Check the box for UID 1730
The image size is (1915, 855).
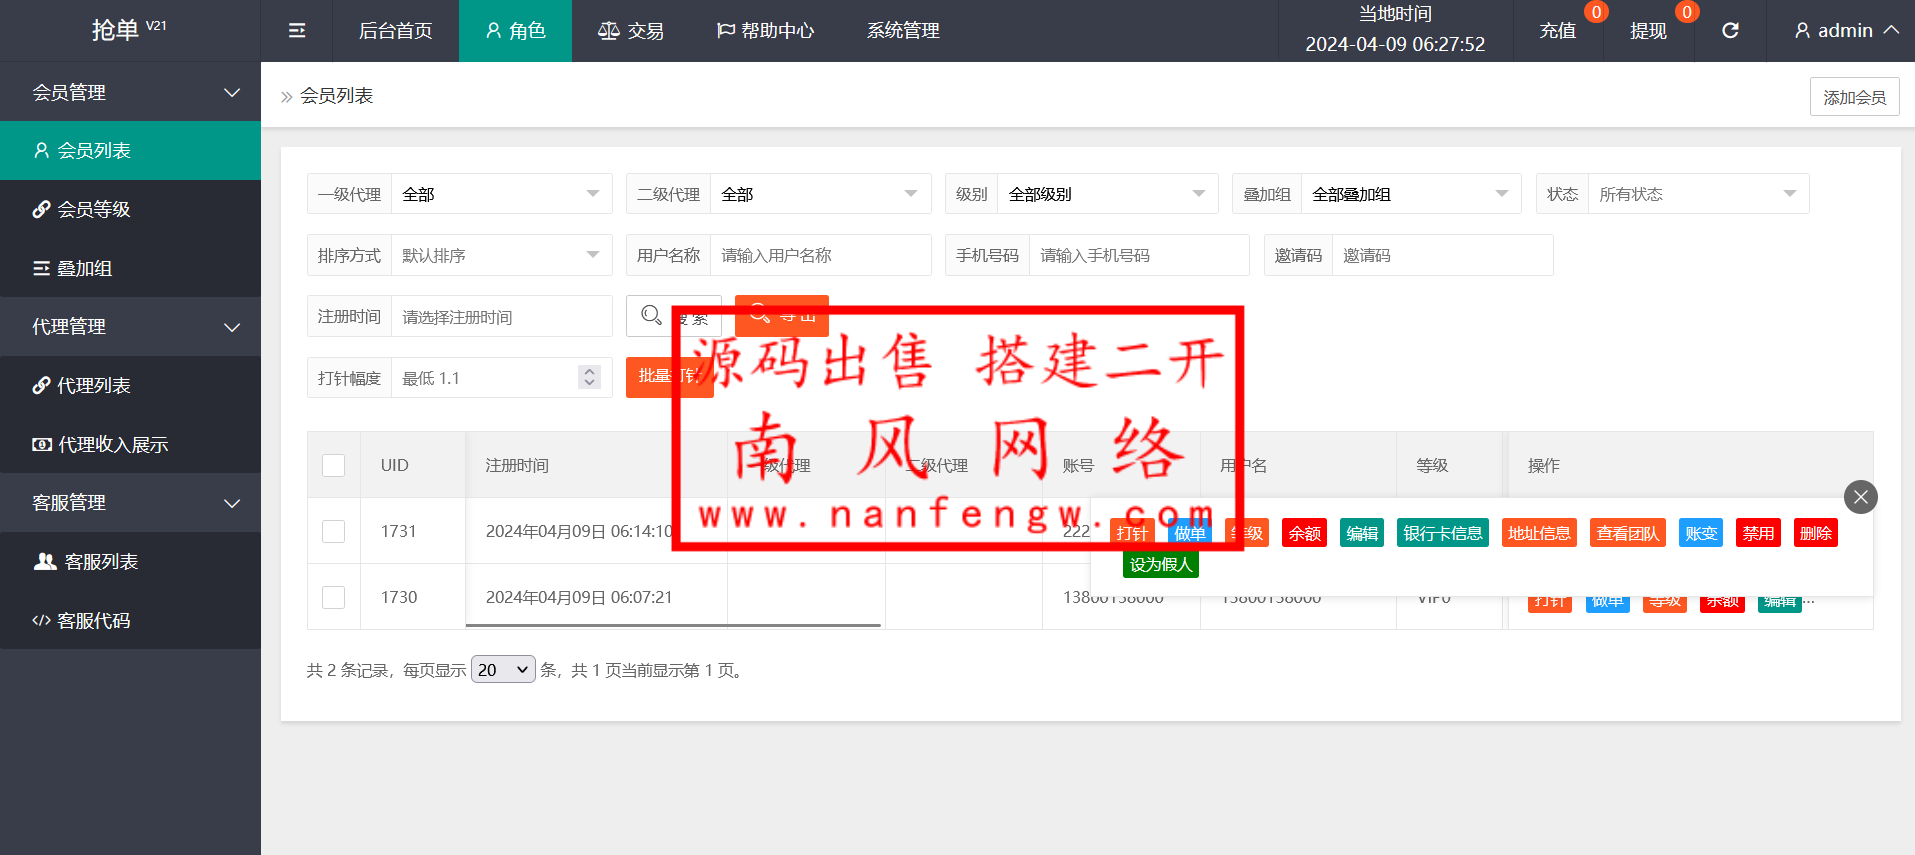click(334, 598)
